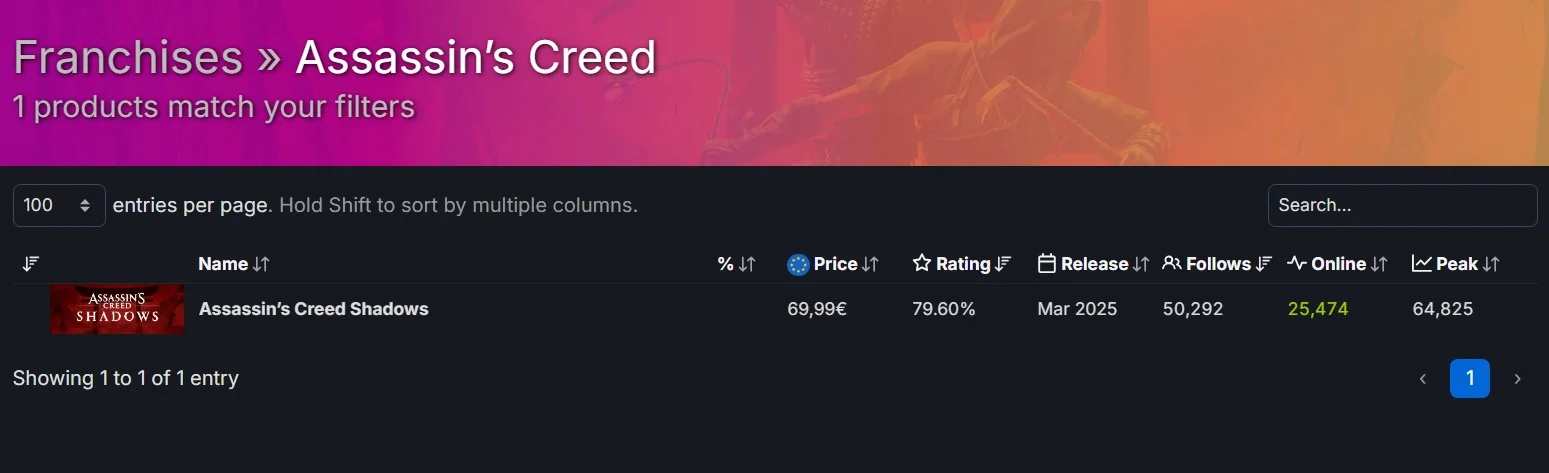Toggle sort arrows next to Name header
Screen dimensions: 1549x473
click(x=262, y=264)
